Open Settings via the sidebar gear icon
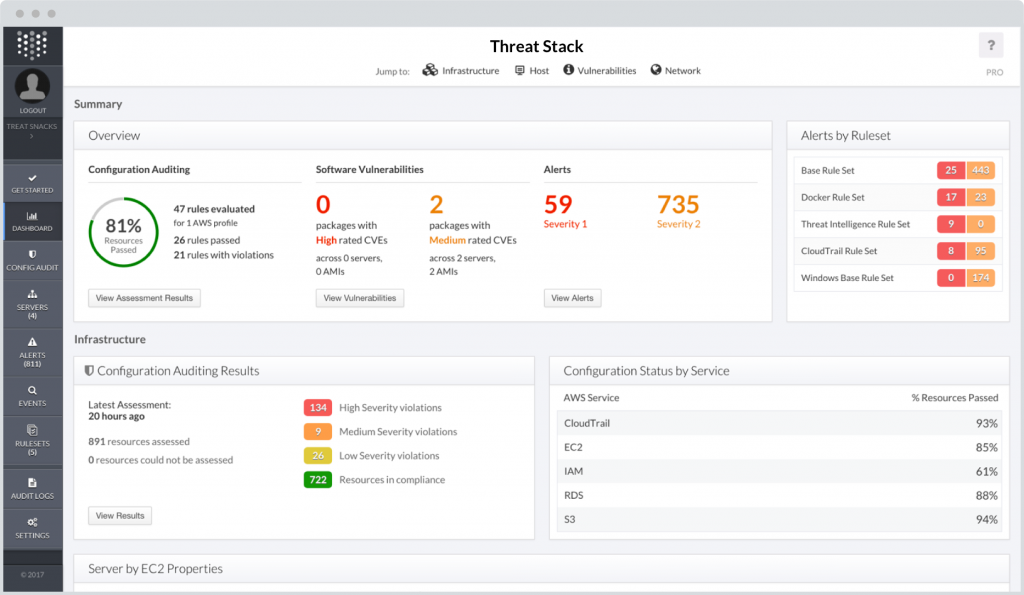Image resolution: width=1024 pixels, height=595 pixels. click(x=32, y=528)
